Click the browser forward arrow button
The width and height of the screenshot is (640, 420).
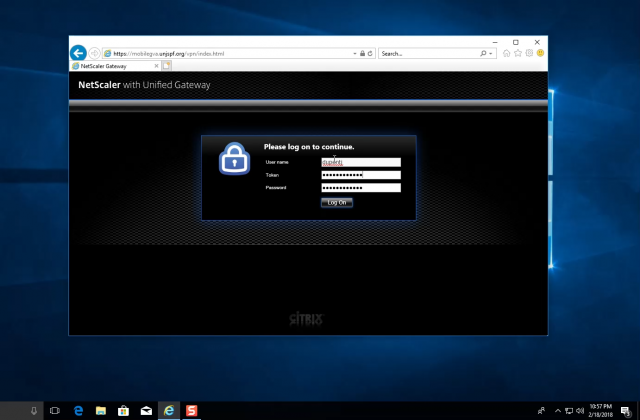click(x=94, y=53)
